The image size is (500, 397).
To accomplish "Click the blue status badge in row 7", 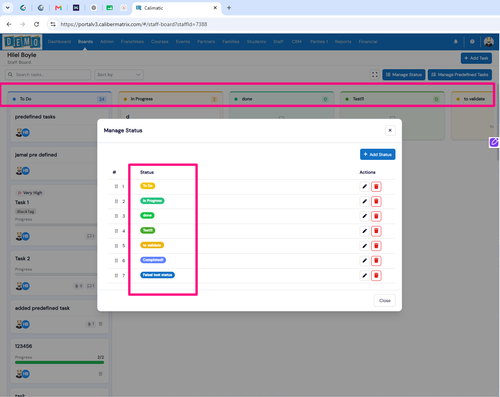I will coord(157,275).
